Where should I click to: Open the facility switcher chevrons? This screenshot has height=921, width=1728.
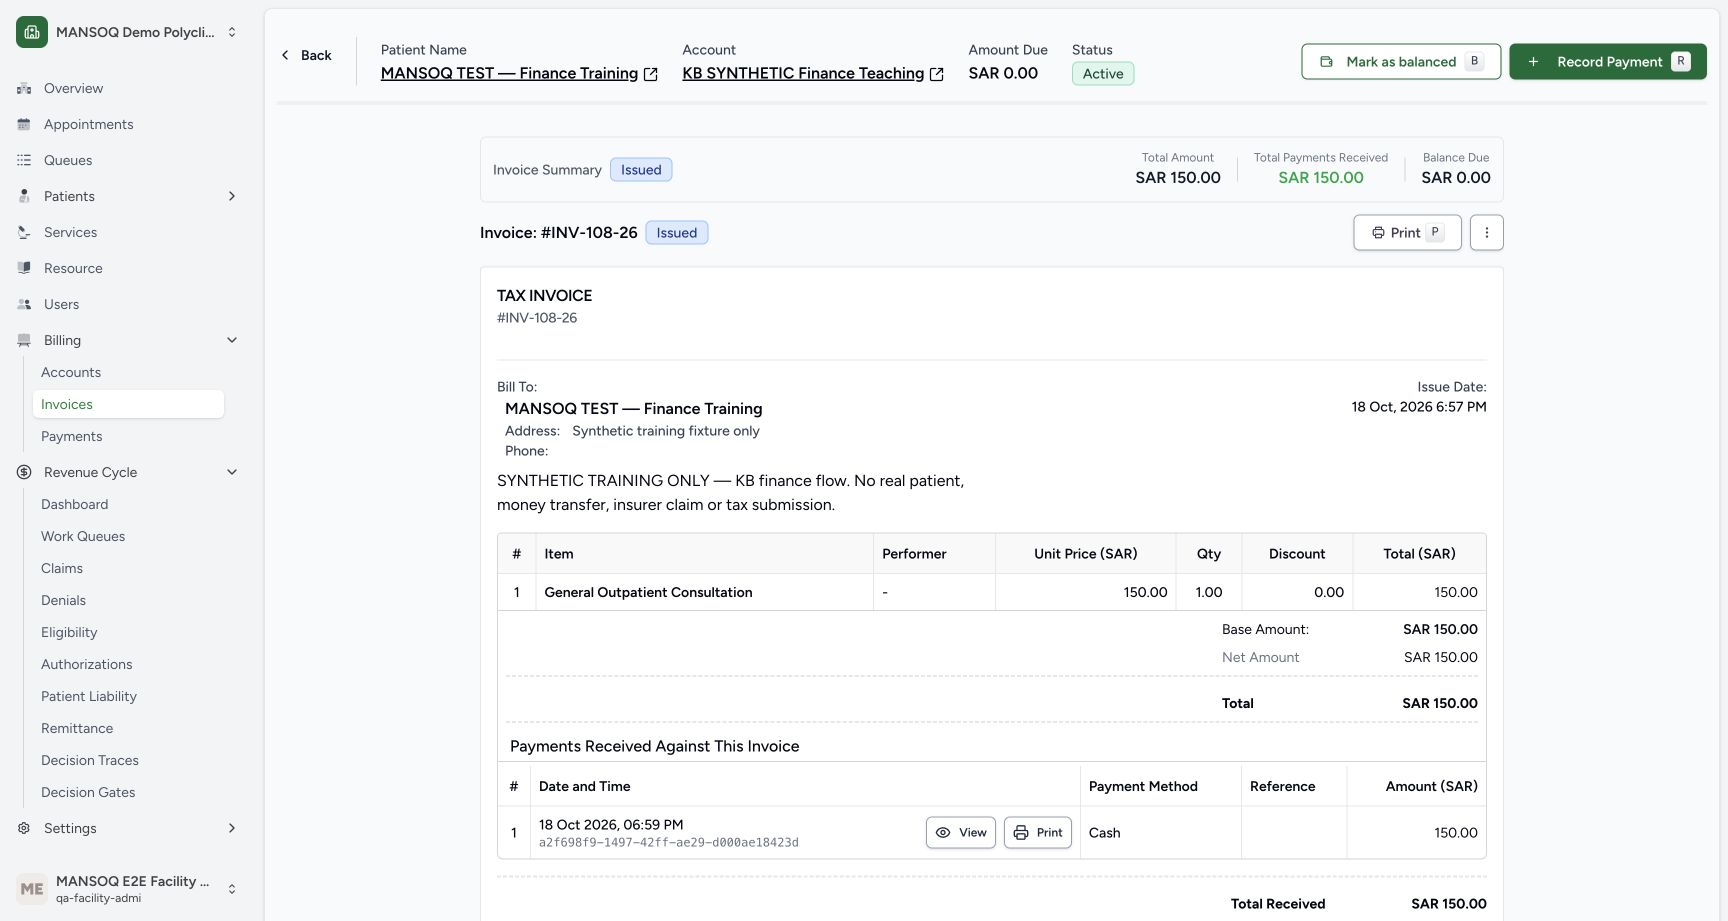(x=232, y=32)
